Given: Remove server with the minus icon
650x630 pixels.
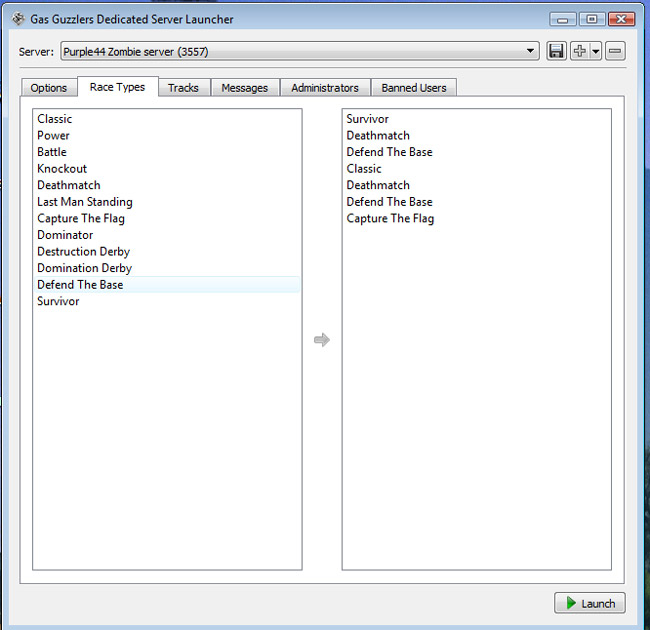Looking at the screenshot, I should click(615, 51).
